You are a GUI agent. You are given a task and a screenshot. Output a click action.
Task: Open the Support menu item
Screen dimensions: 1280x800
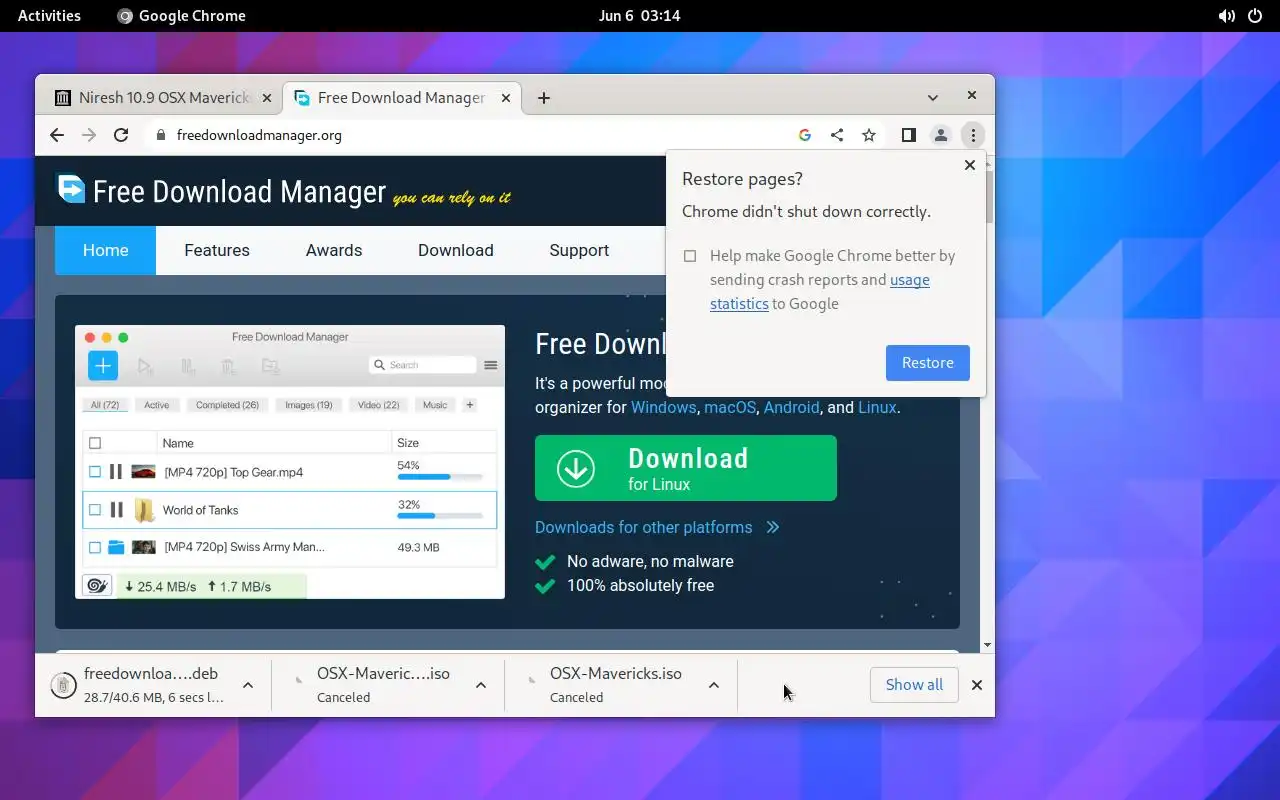tap(579, 250)
